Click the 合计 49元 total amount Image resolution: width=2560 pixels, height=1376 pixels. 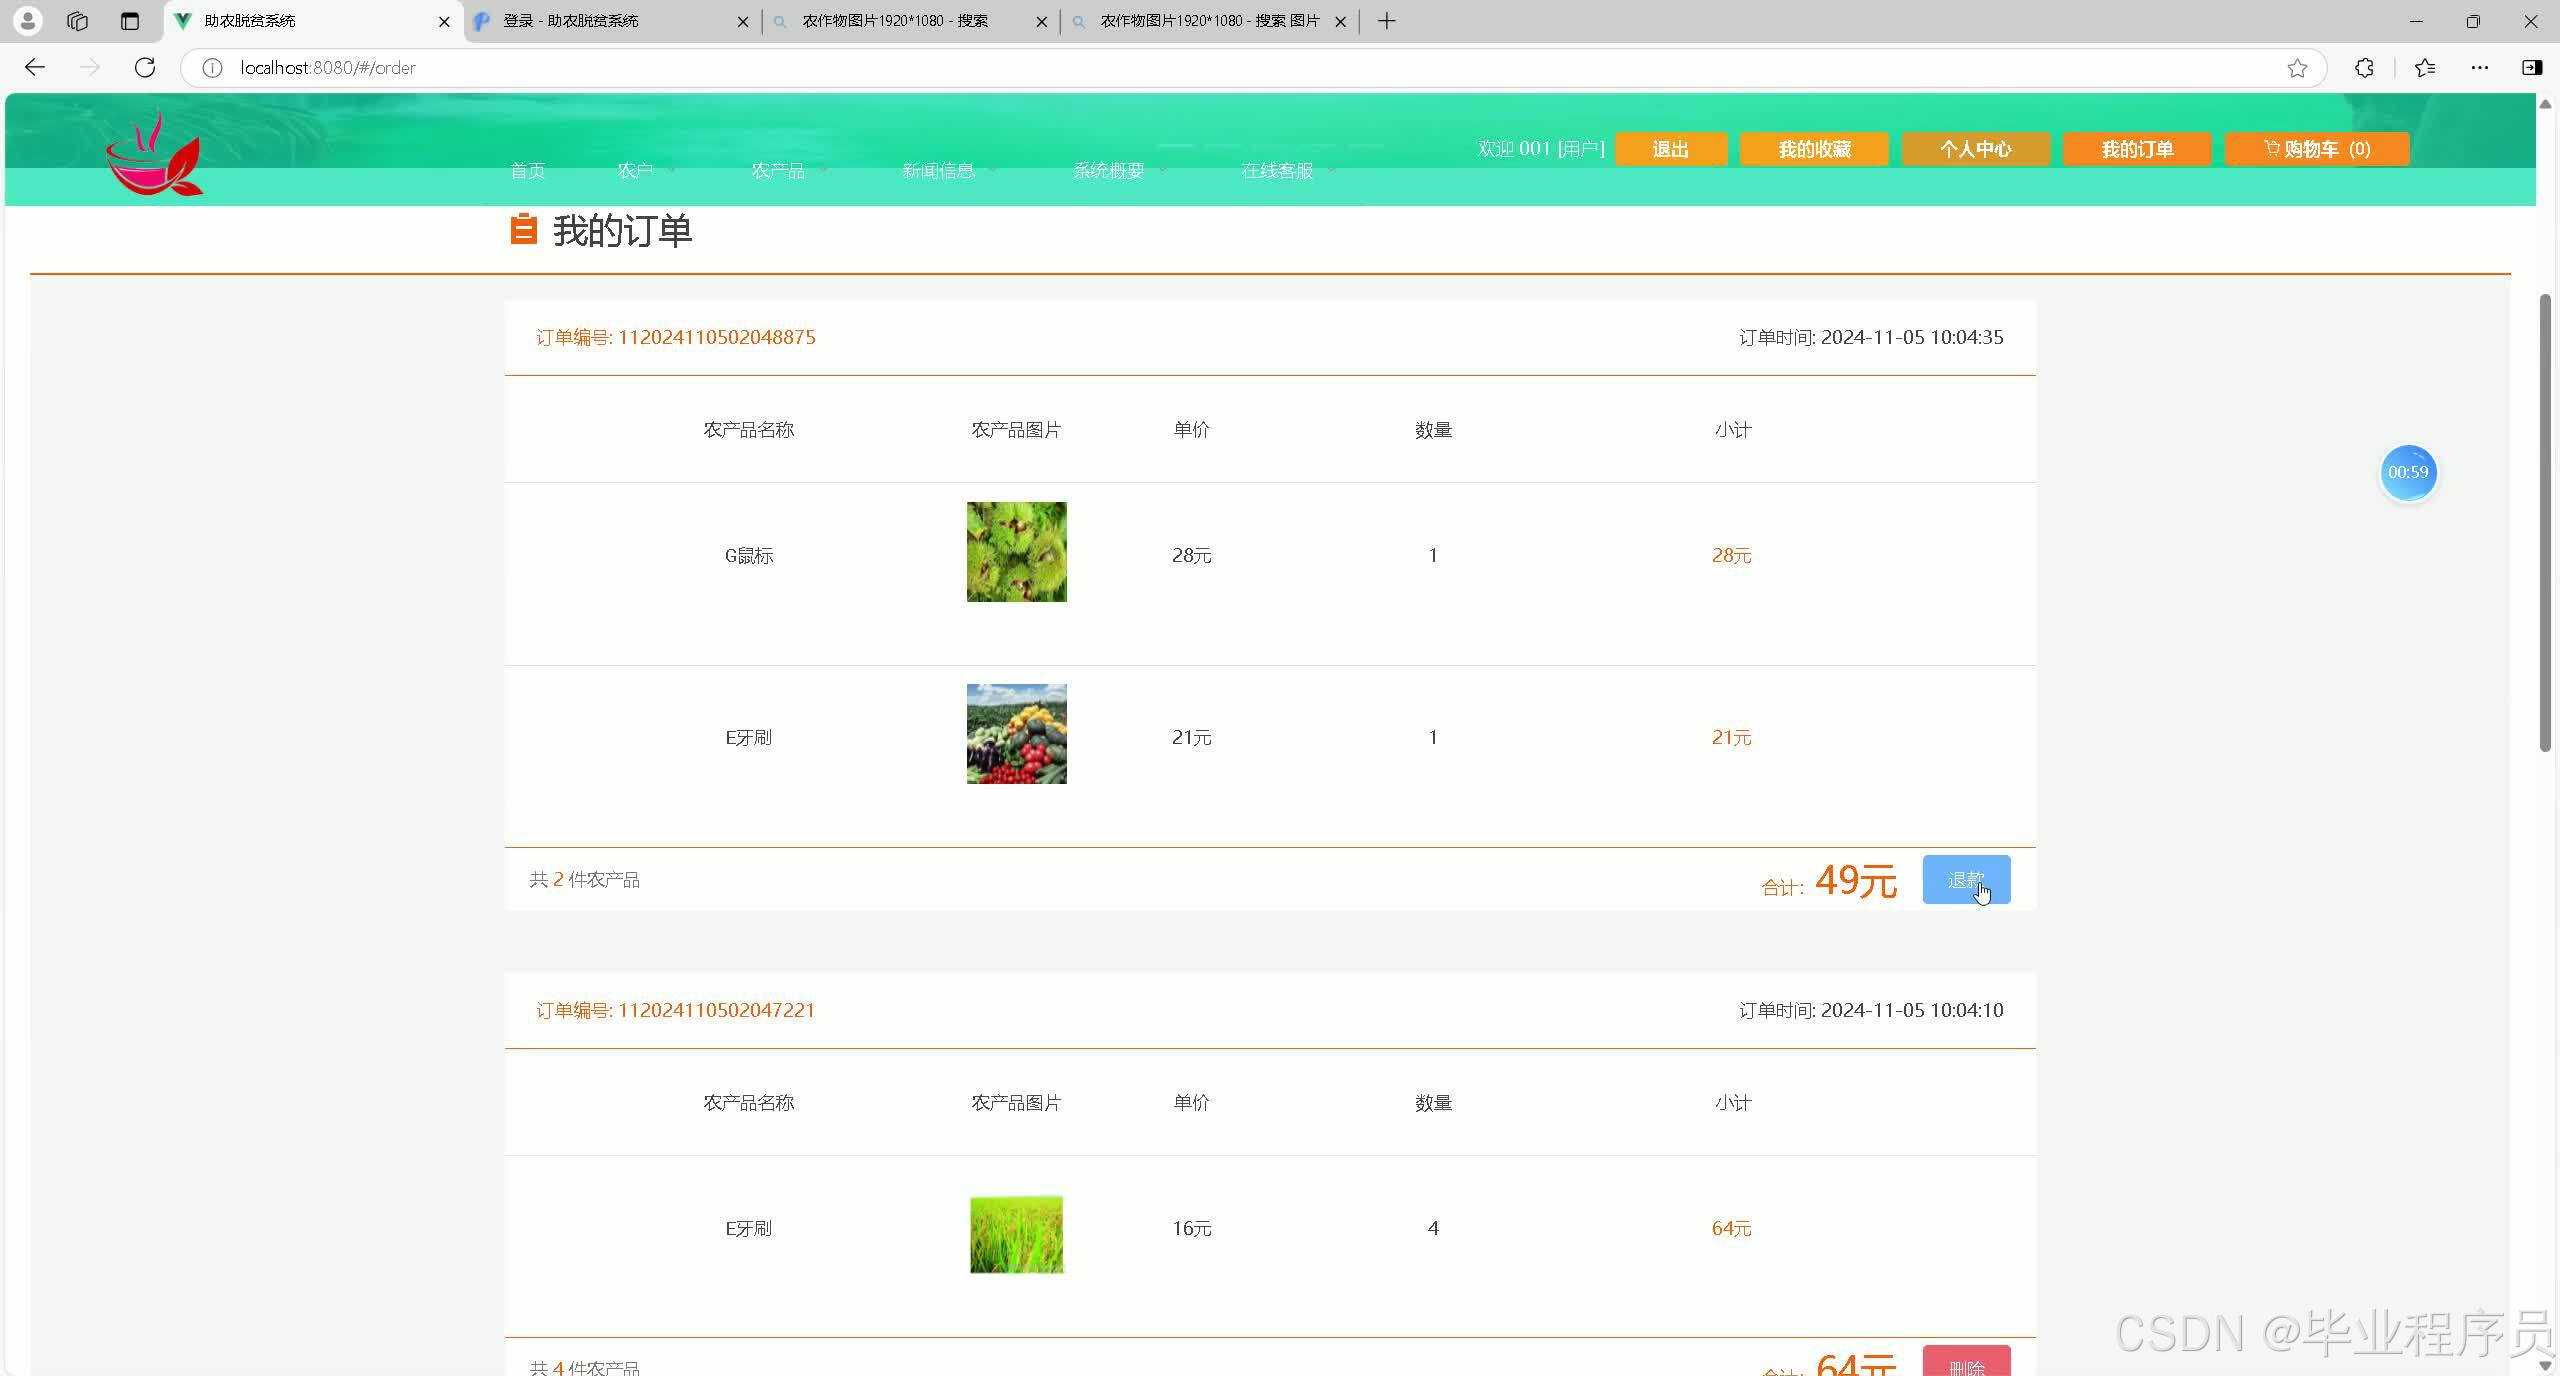[x=1829, y=881]
